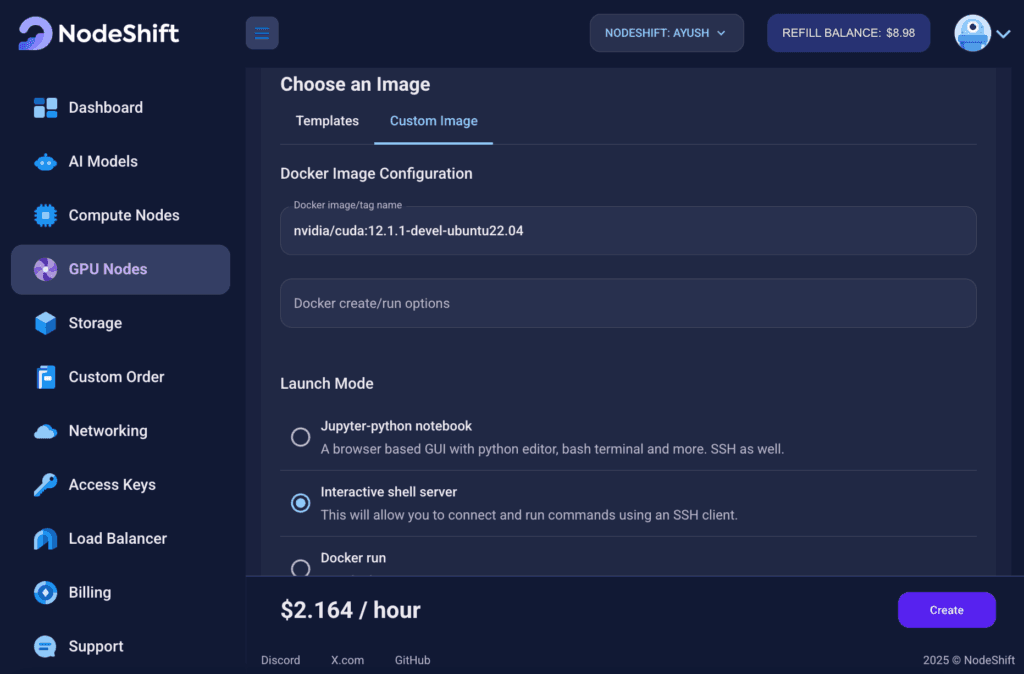Go to Networking section
The width and height of the screenshot is (1024, 674).
click(120, 431)
